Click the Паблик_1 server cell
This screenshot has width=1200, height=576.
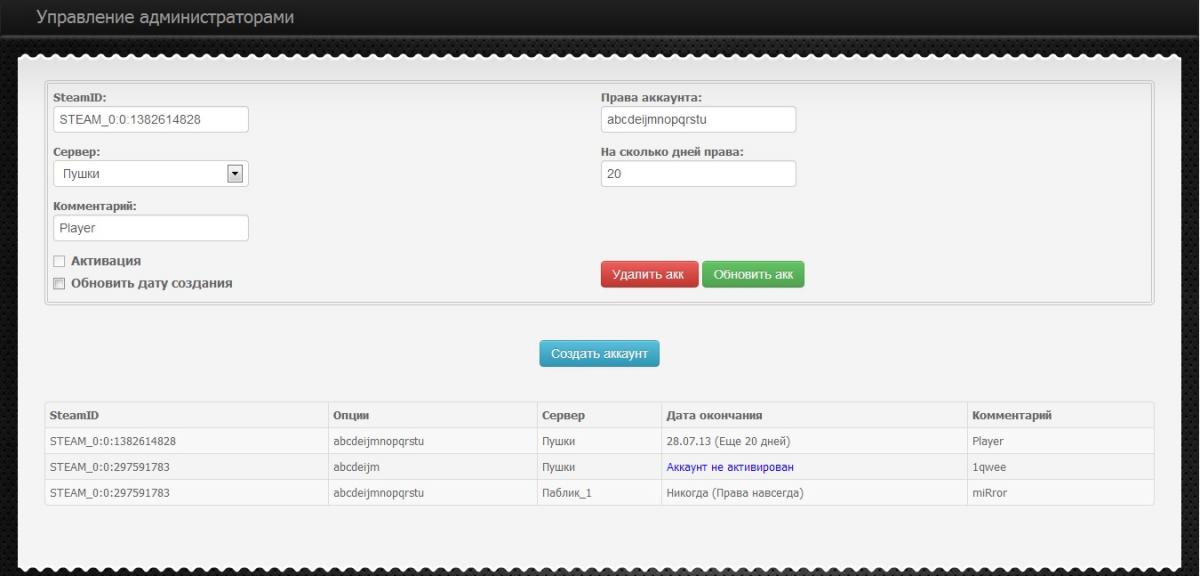coord(566,493)
